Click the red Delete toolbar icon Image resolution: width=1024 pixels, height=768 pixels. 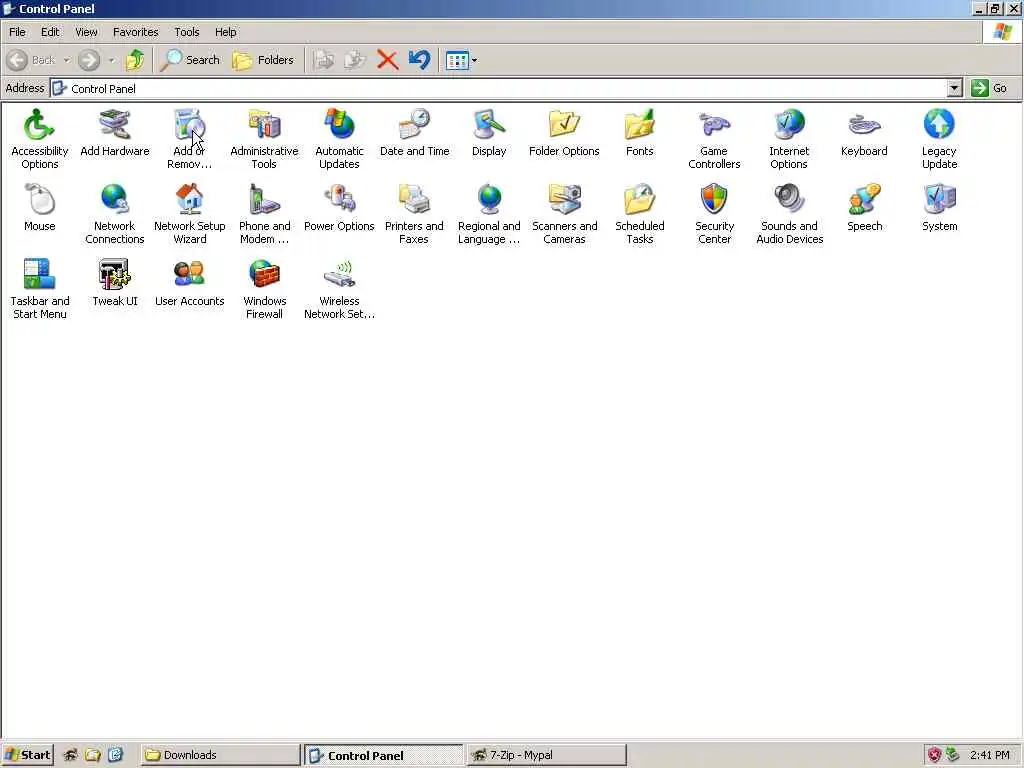(x=387, y=60)
